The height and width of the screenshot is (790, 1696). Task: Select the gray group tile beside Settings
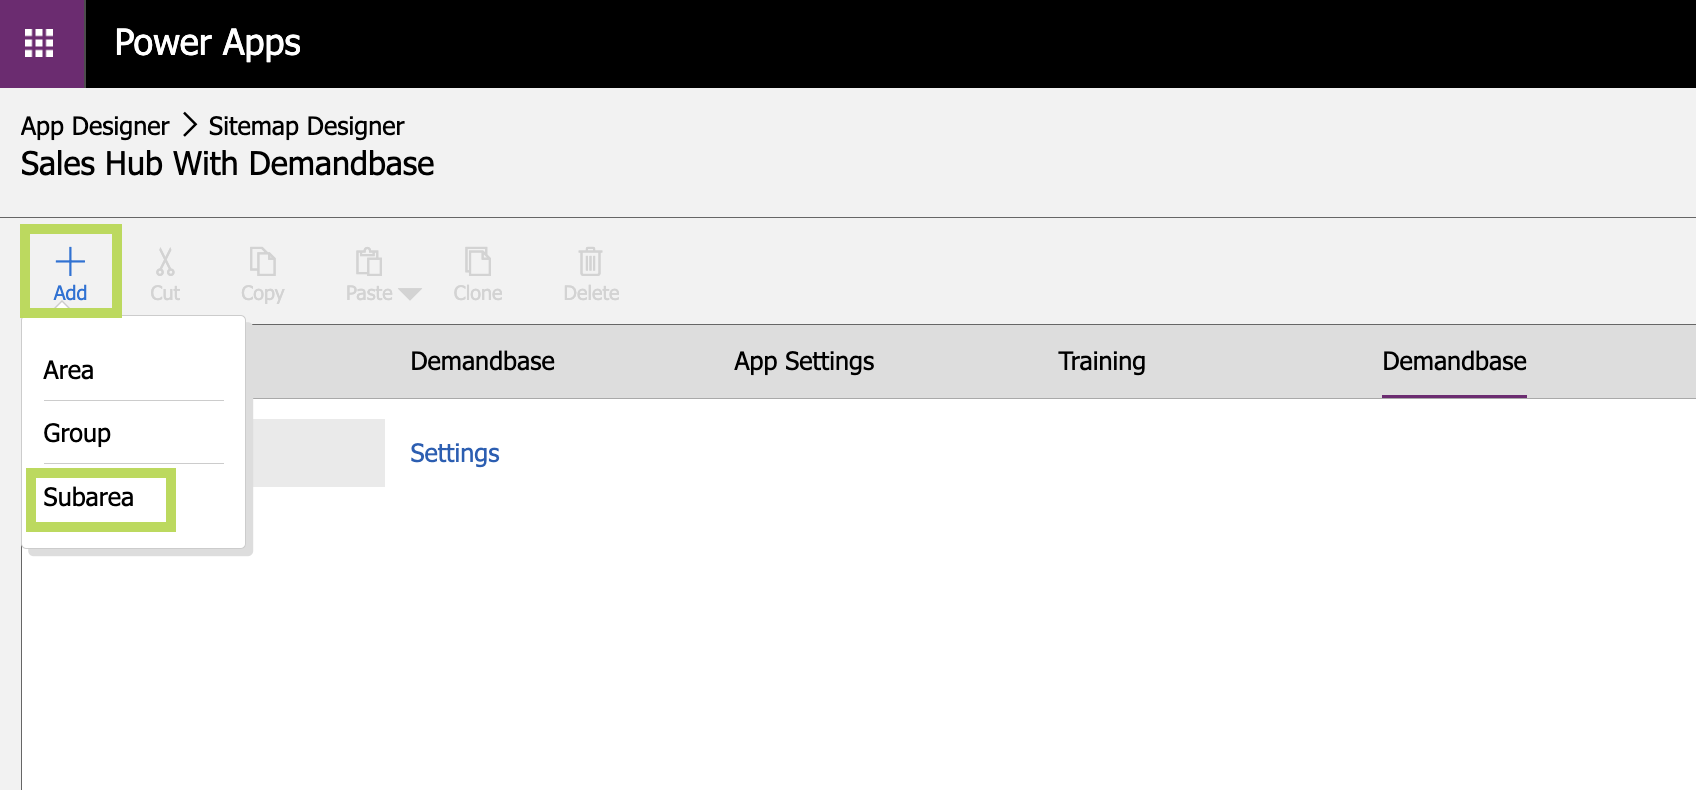(x=318, y=453)
